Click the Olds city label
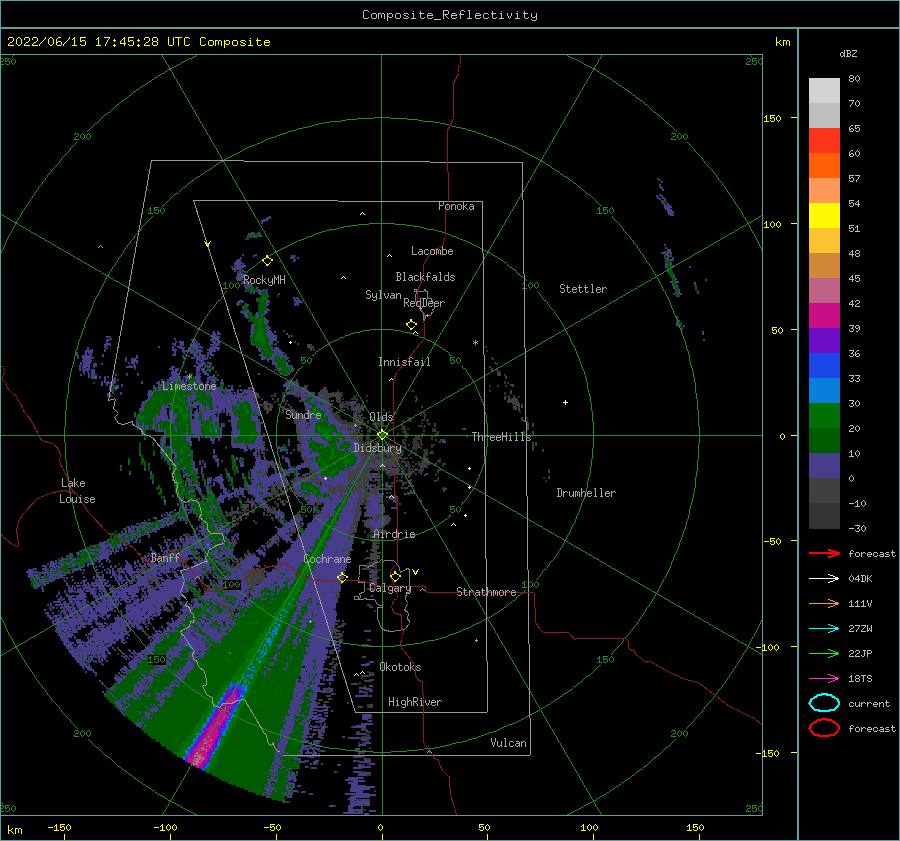 [381, 417]
